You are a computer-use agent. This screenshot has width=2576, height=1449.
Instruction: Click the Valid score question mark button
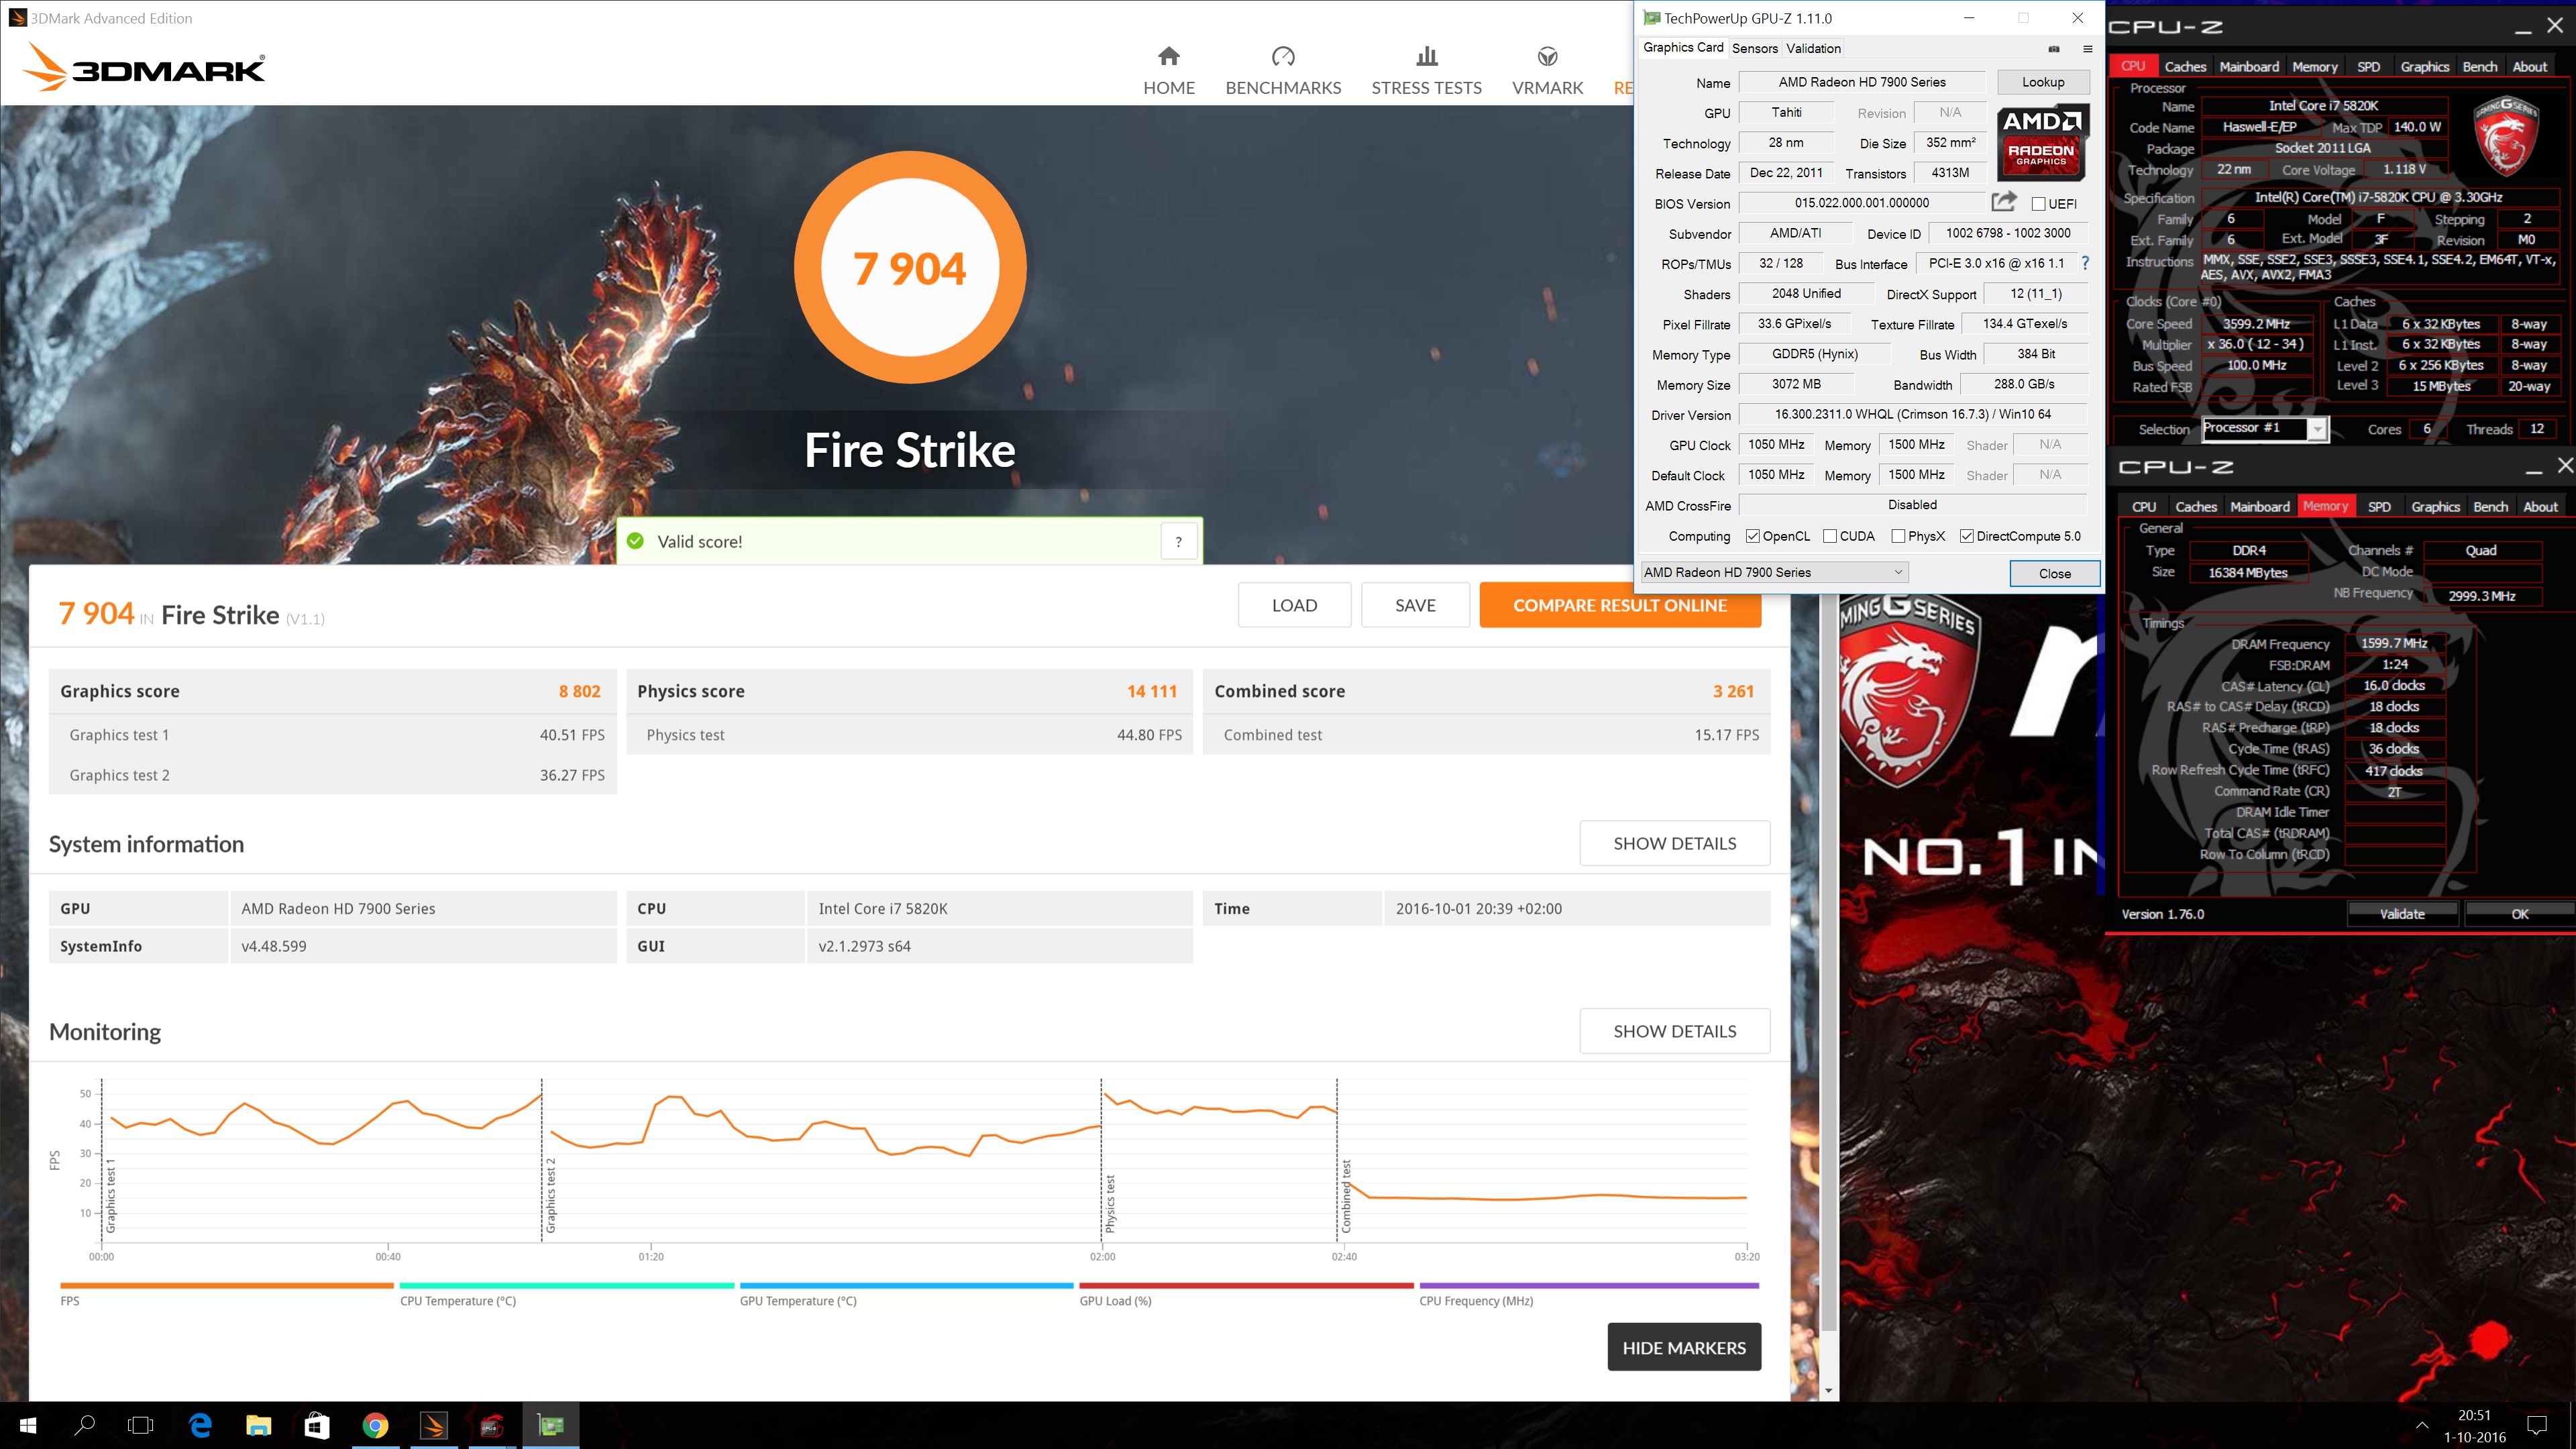[x=1179, y=541]
